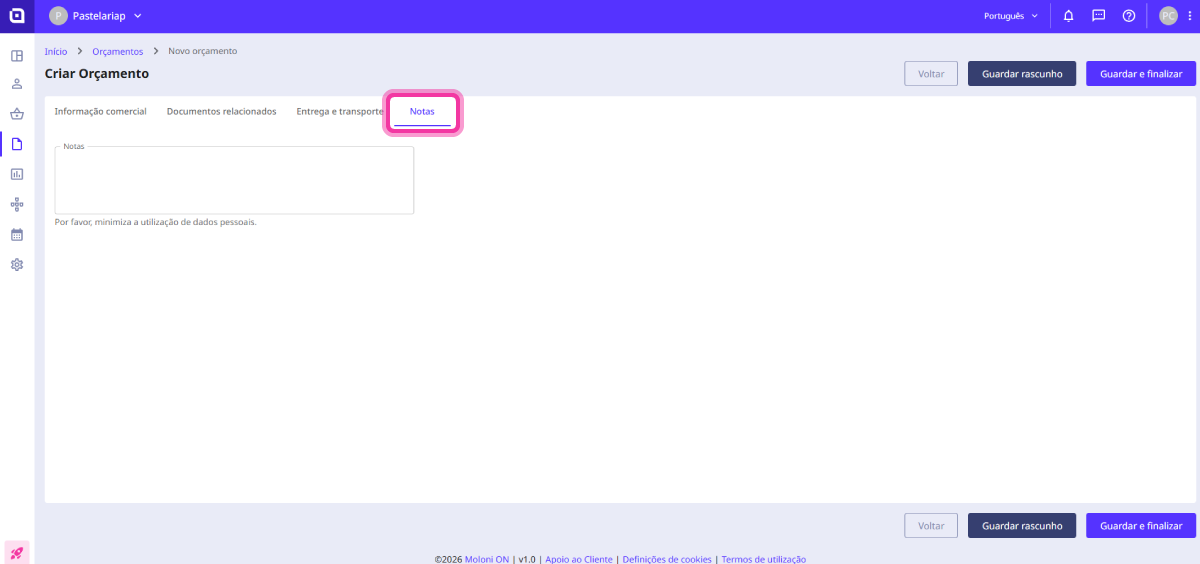The width and height of the screenshot is (1200, 564).
Task: Switch to Informação comercial tab
Action: [x=100, y=112]
